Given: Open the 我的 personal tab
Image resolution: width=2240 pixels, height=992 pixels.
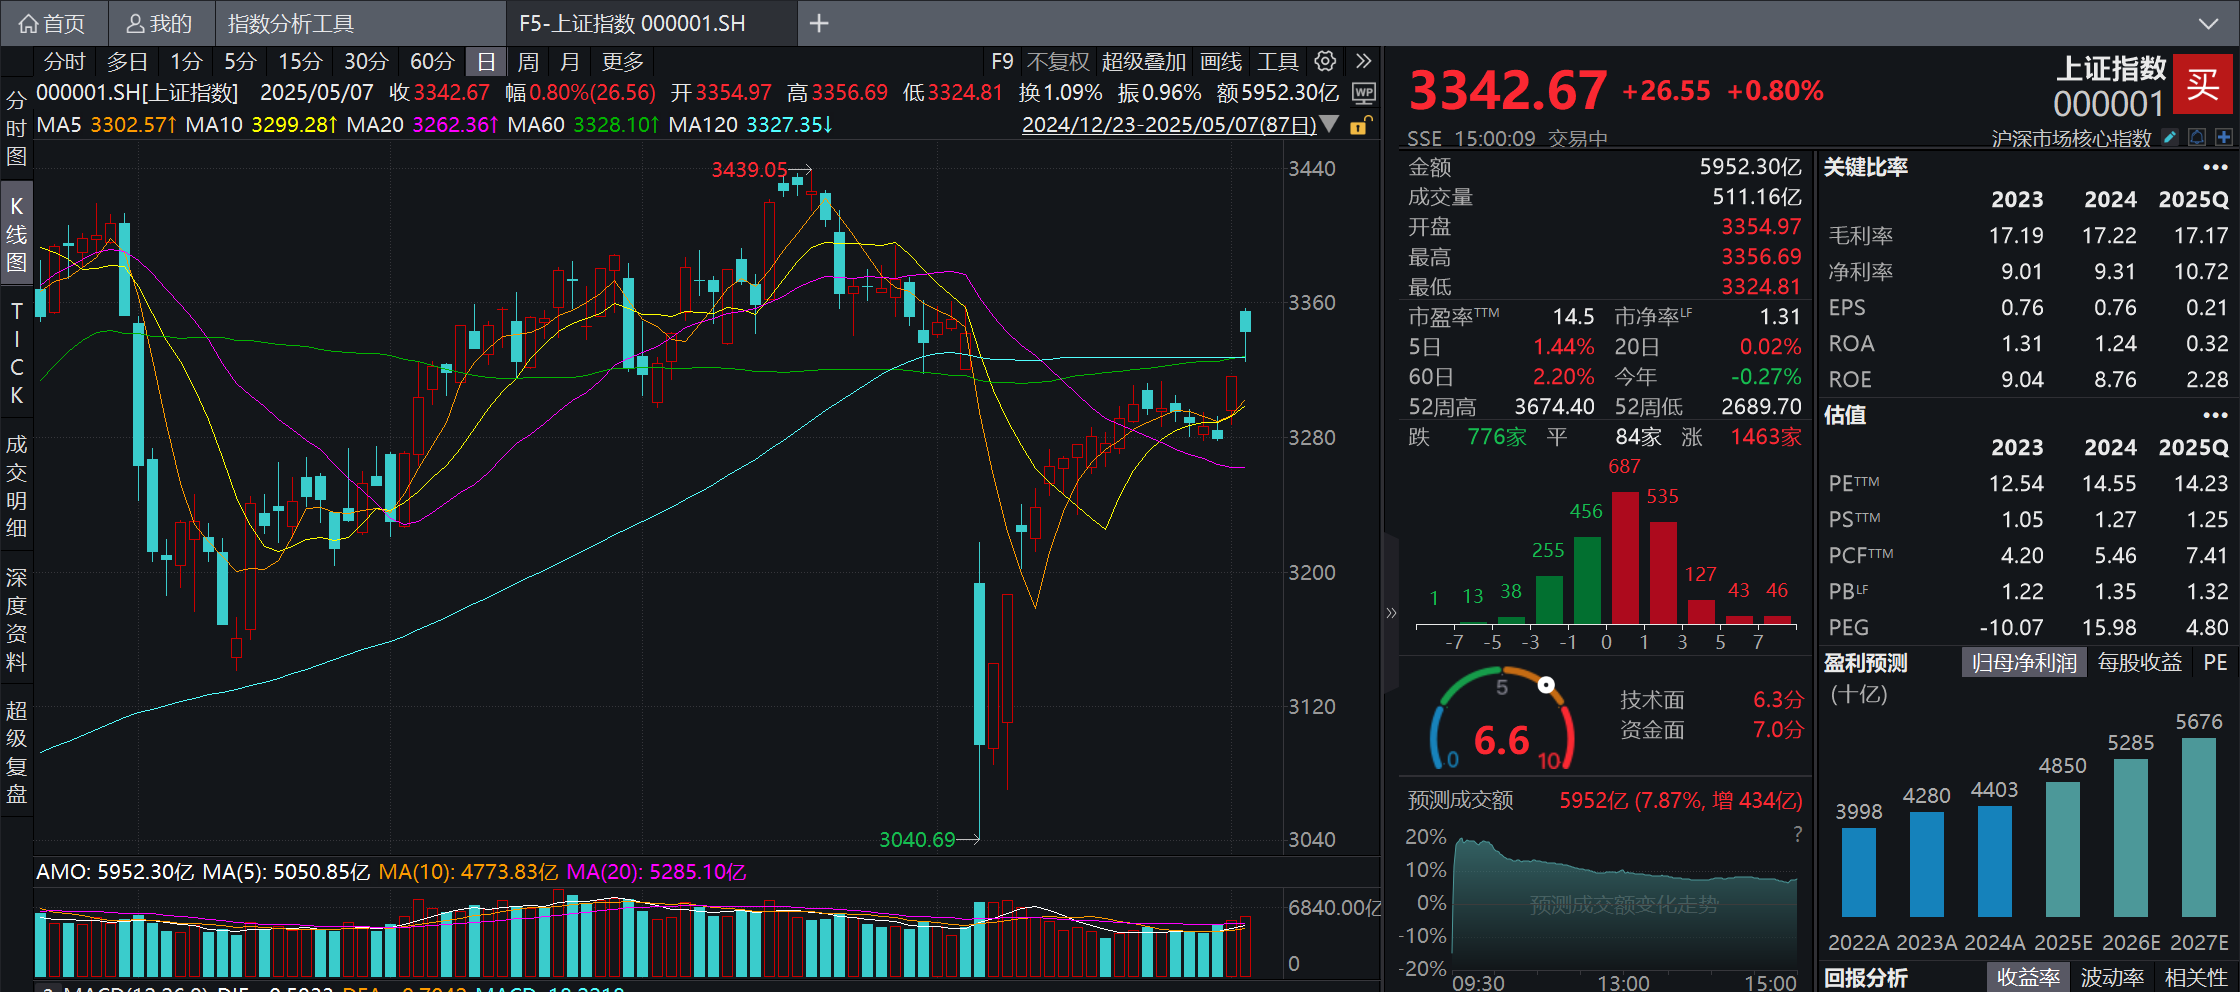Looking at the screenshot, I should click(158, 23).
